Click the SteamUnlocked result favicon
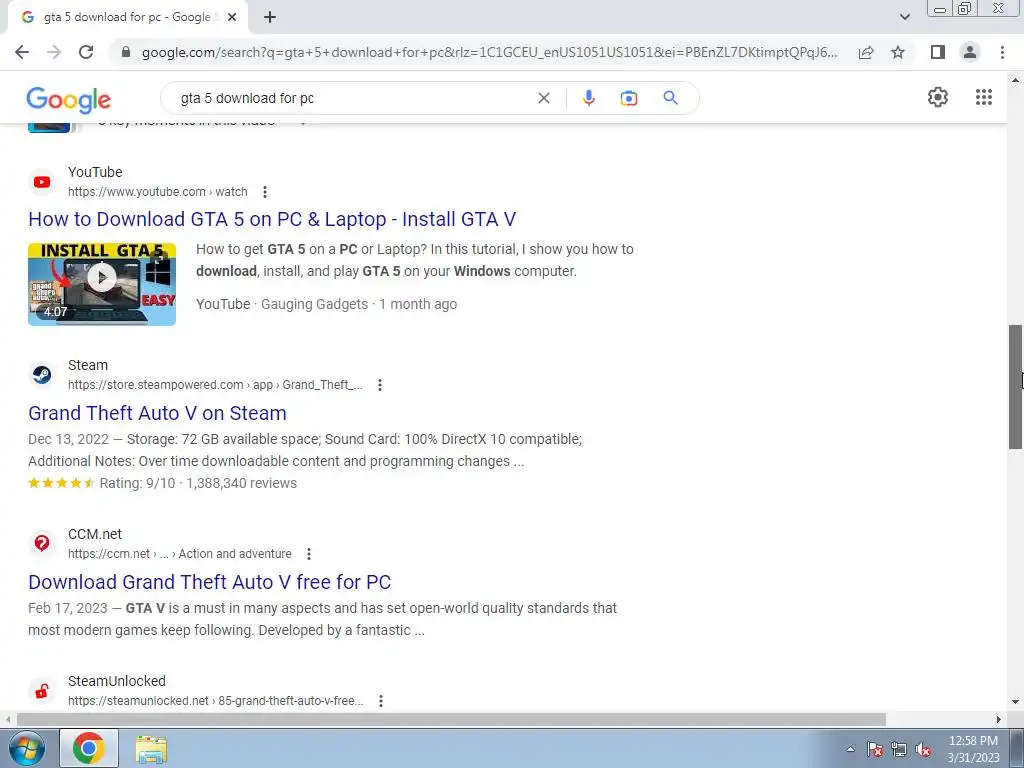The height and width of the screenshot is (768, 1024). tap(42, 691)
